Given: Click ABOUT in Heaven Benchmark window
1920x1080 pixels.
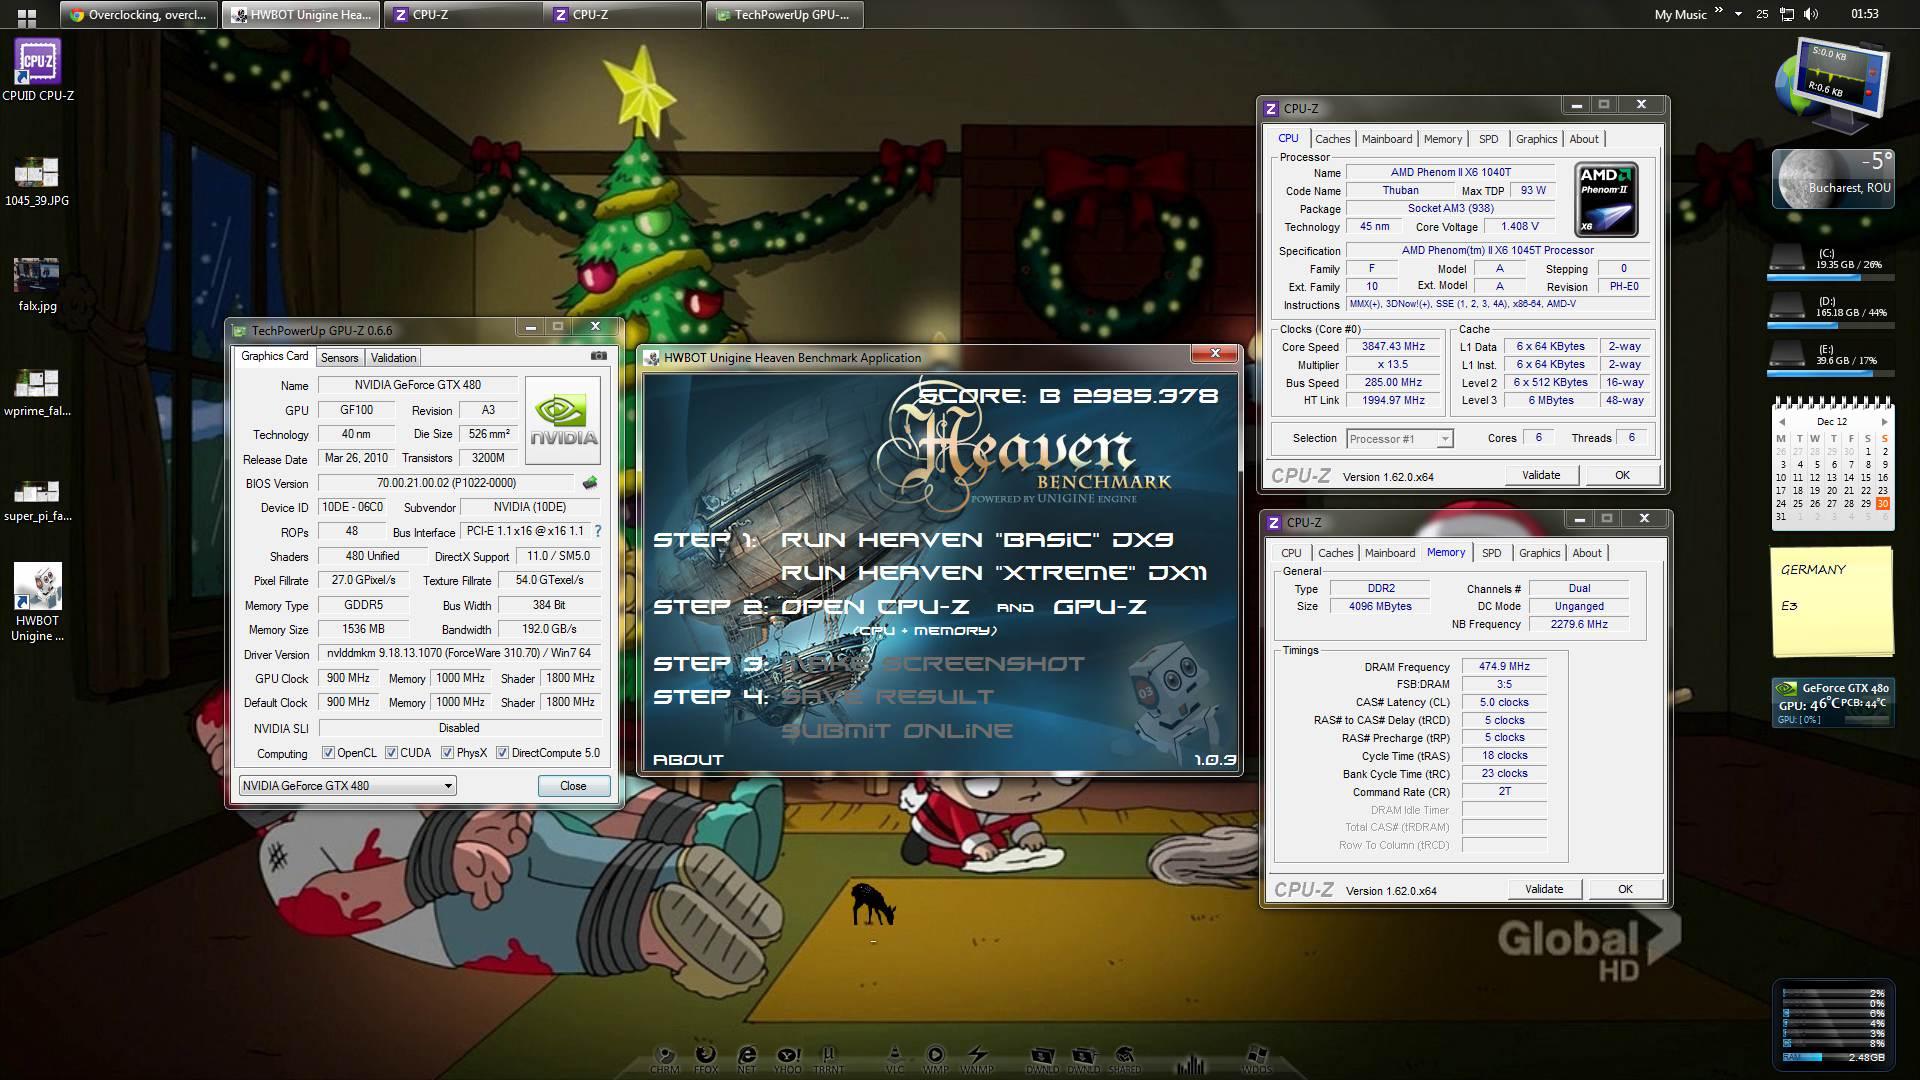Looking at the screenshot, I should (x=688, y=760).
